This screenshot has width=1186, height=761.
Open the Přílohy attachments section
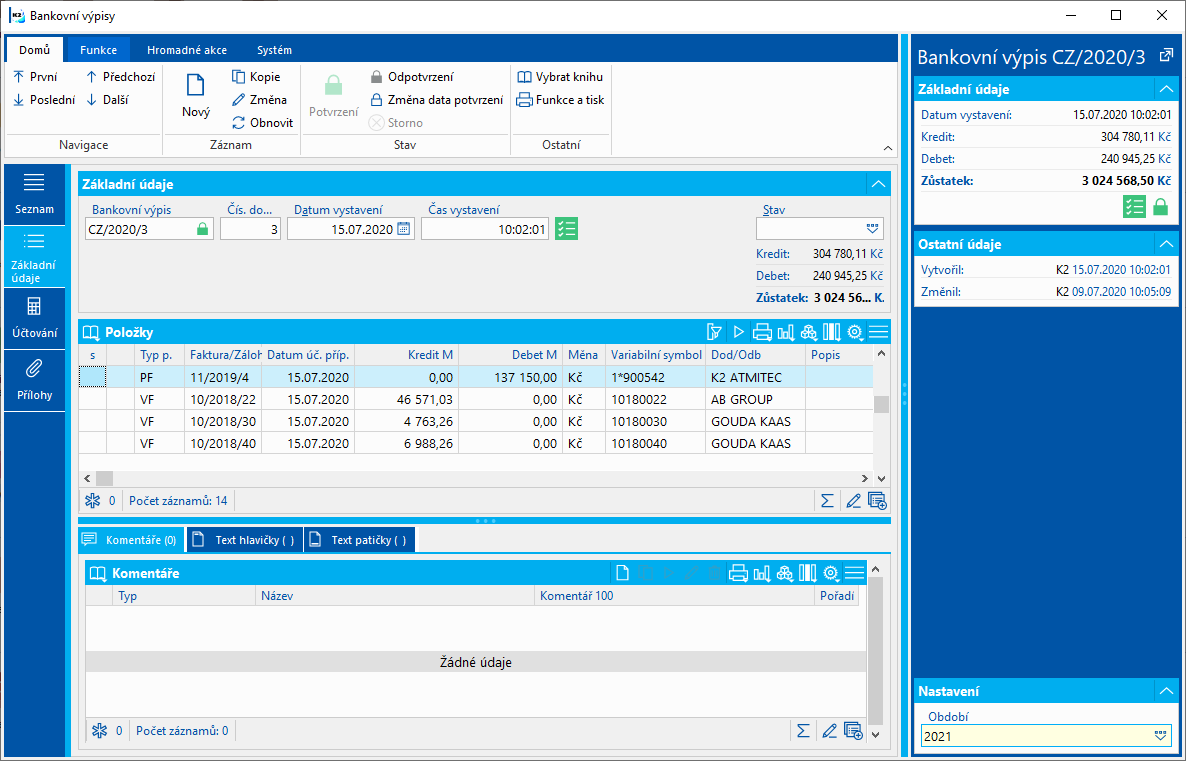click(34, 380)
